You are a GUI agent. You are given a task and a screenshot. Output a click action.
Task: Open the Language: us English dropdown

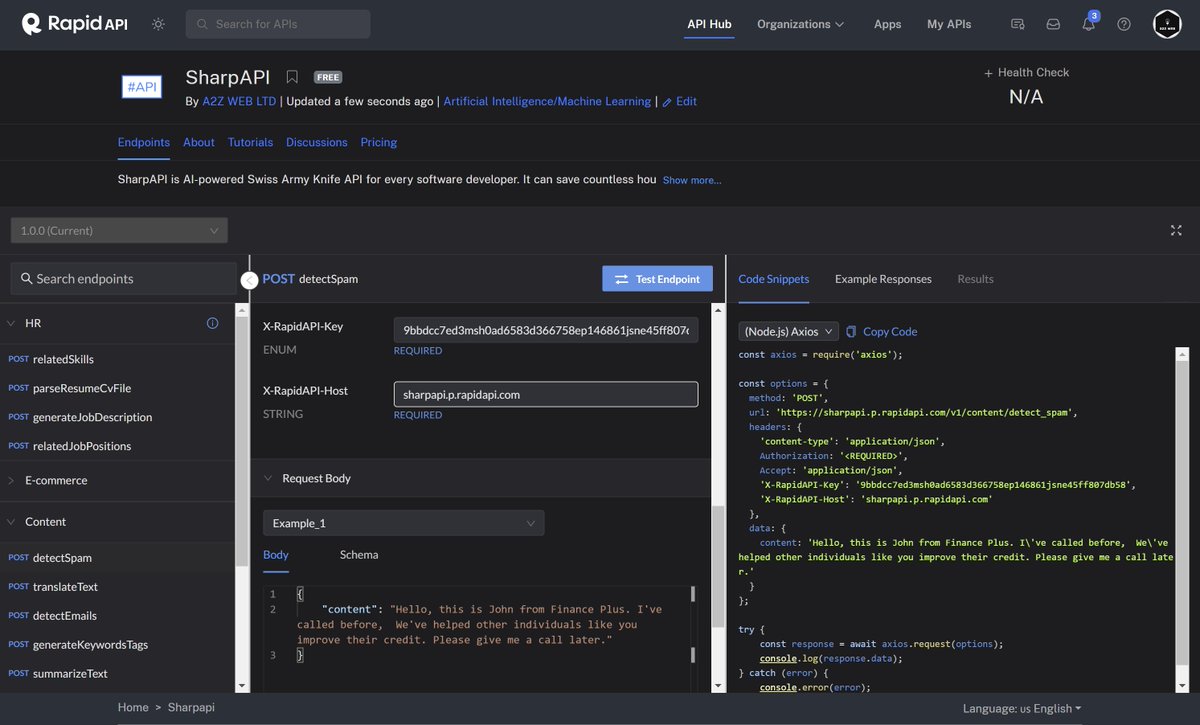click(x=1022, y=708)
